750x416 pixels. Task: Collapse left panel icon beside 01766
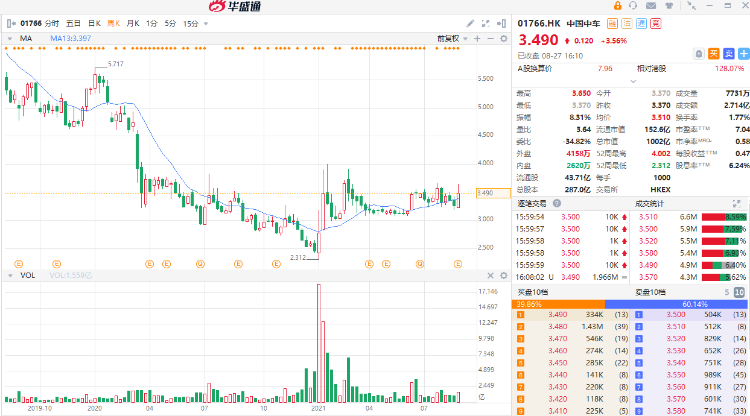(11, 23)
